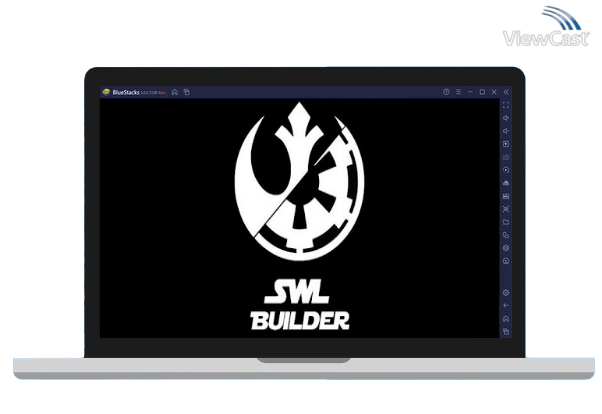Minimize the BlueStacks window
The image size is (602, 414).
(x=470, y=92)
